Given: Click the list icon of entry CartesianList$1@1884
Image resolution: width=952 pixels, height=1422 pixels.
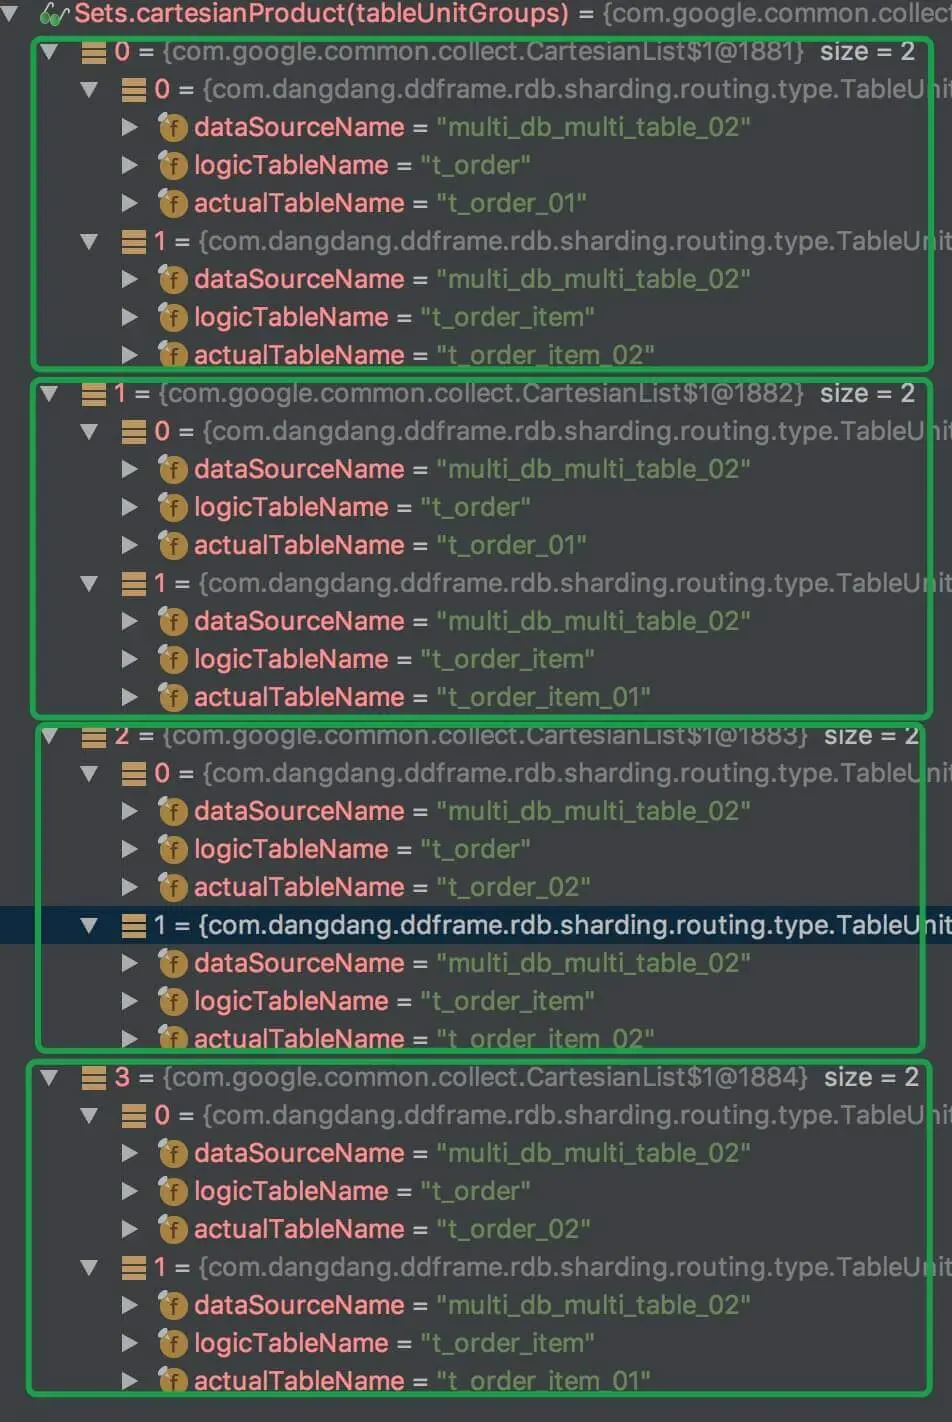Looking at the screenshot, I should click(94, 1078).
